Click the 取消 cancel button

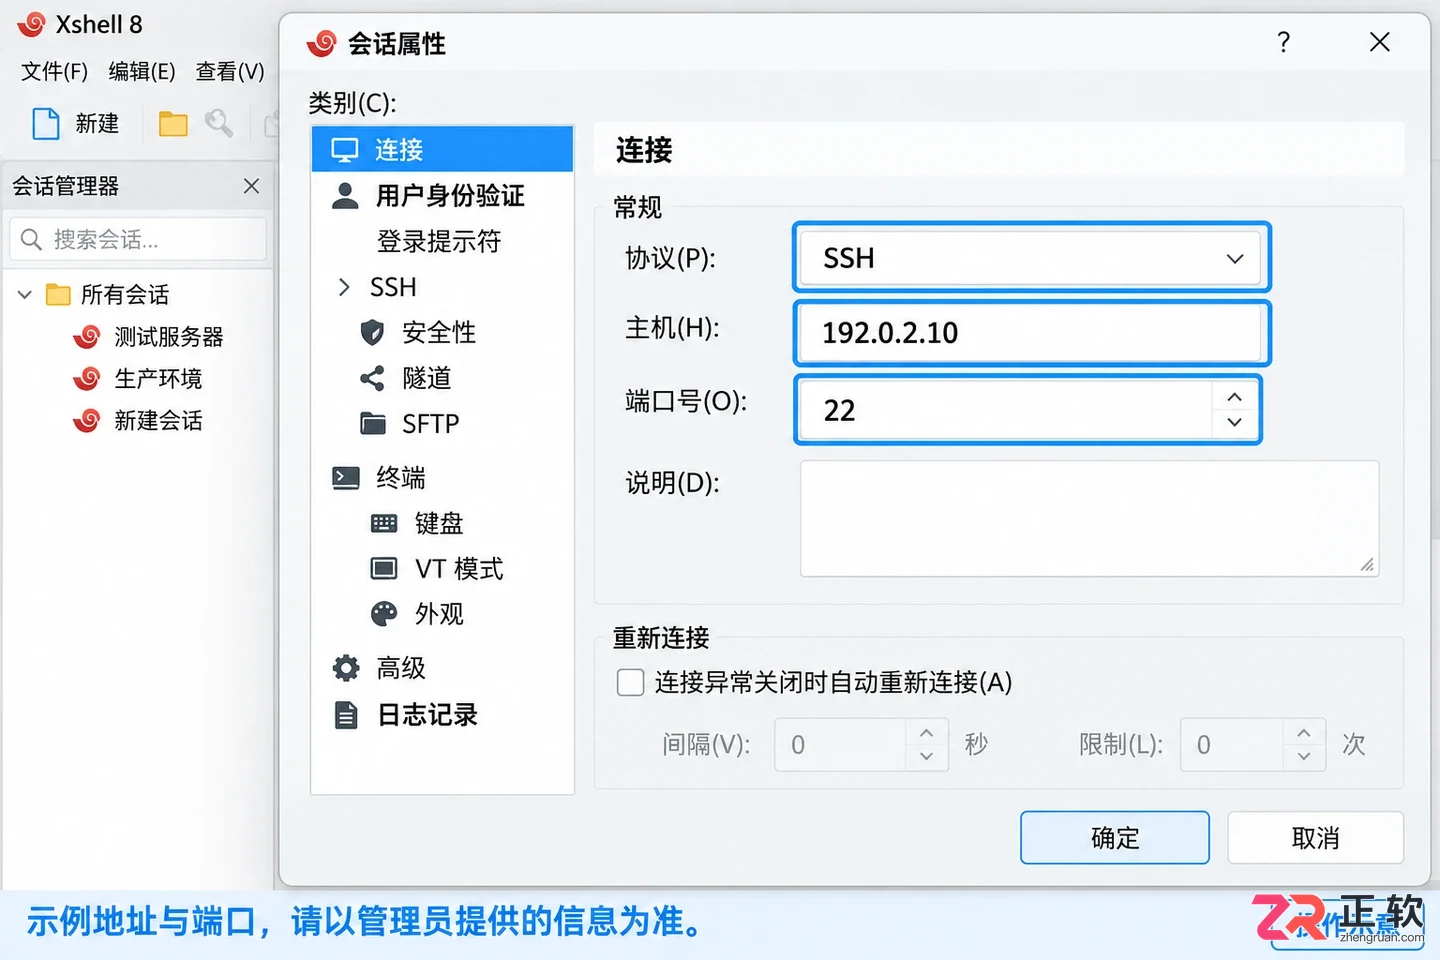[1315, 838]
